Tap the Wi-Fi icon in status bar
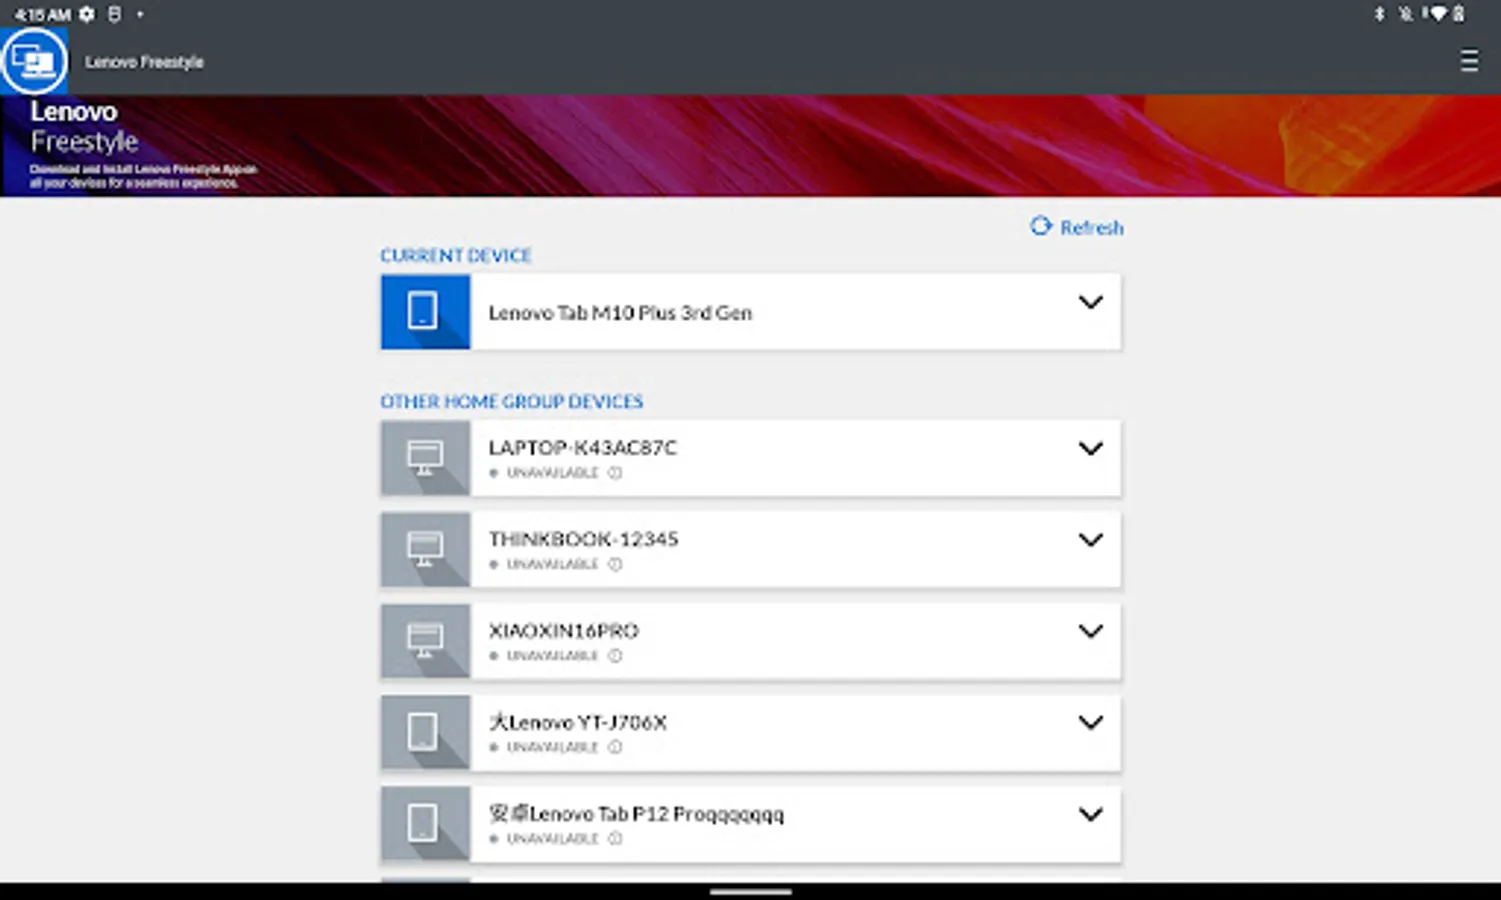The image size is (1501, 900). click(1437, 14)
